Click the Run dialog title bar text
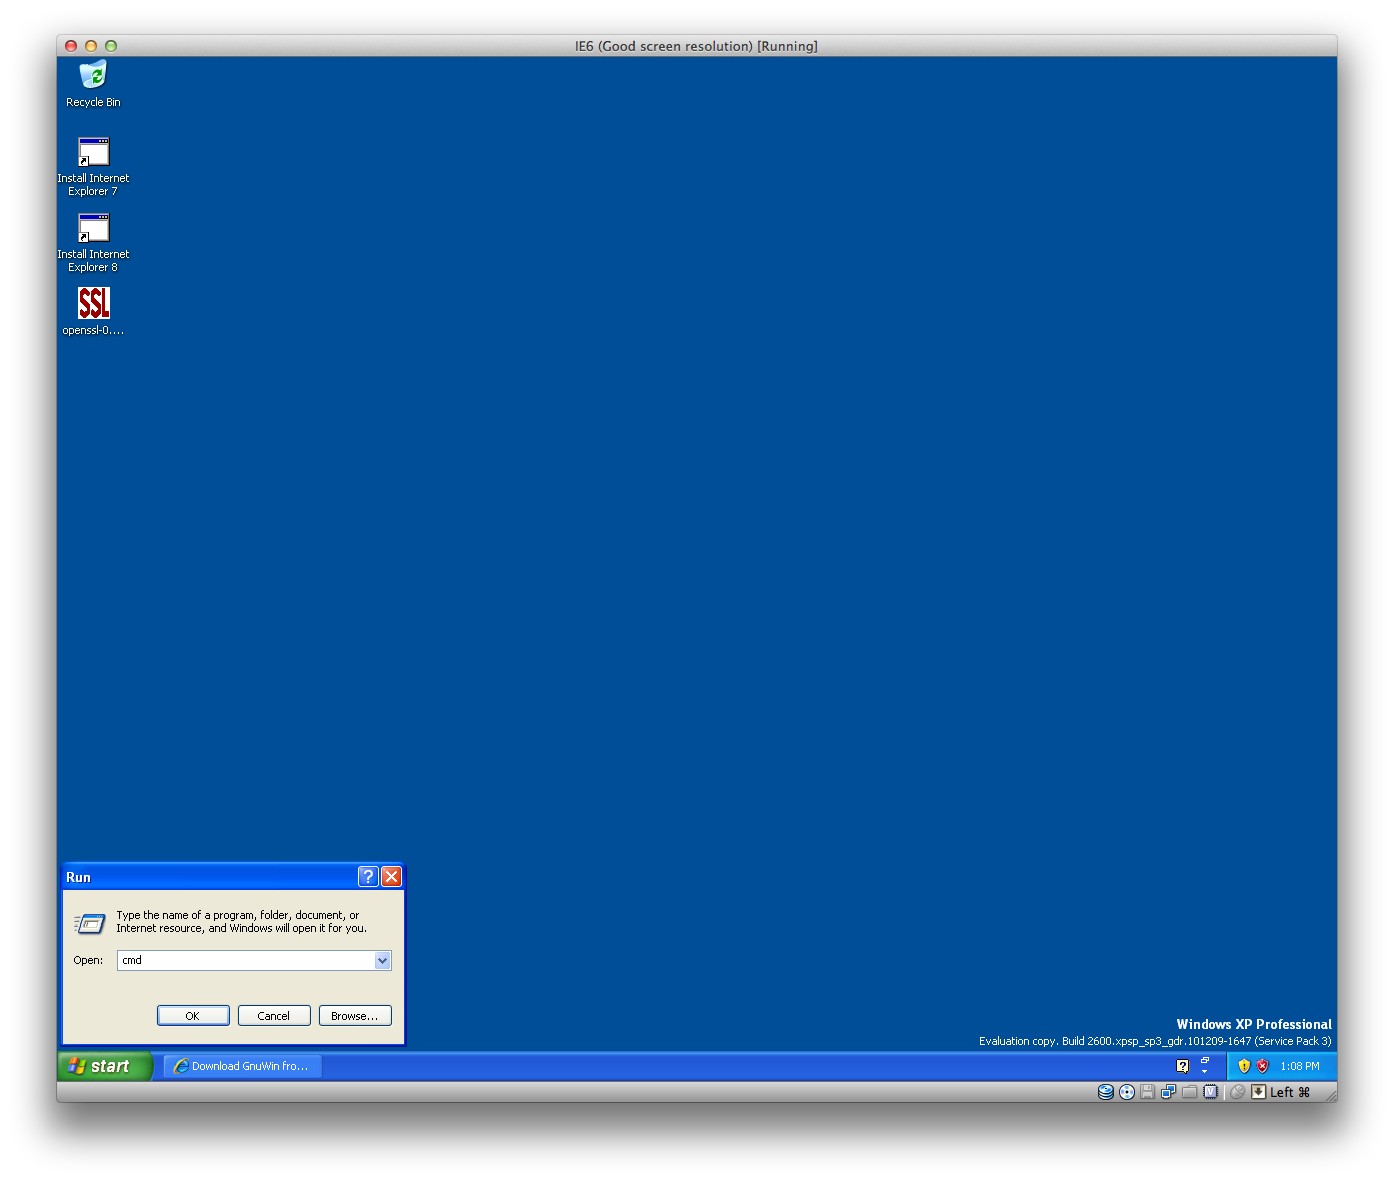This screenshot has width=1394, height=1181. [x=78, y=877]
